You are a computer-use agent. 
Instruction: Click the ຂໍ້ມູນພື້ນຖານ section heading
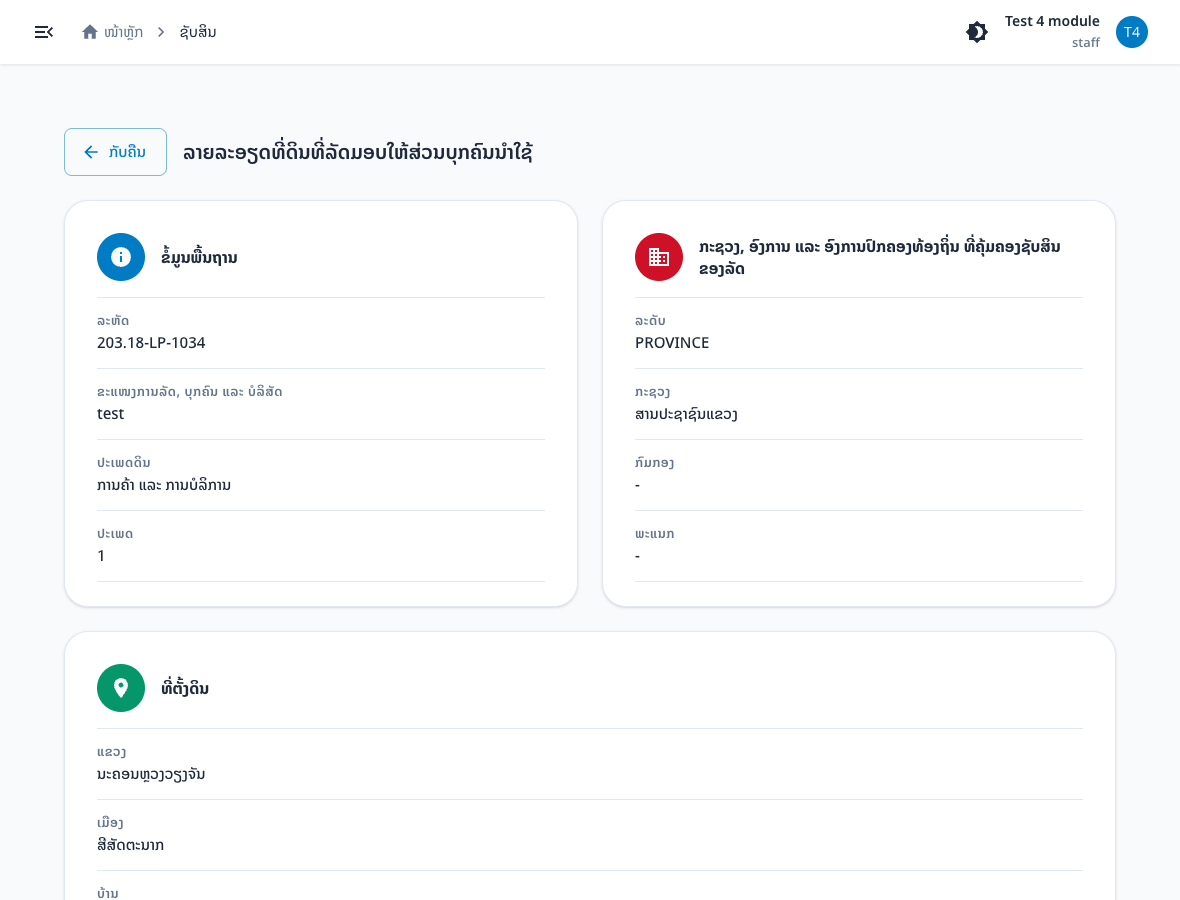[x=199, y=257]
